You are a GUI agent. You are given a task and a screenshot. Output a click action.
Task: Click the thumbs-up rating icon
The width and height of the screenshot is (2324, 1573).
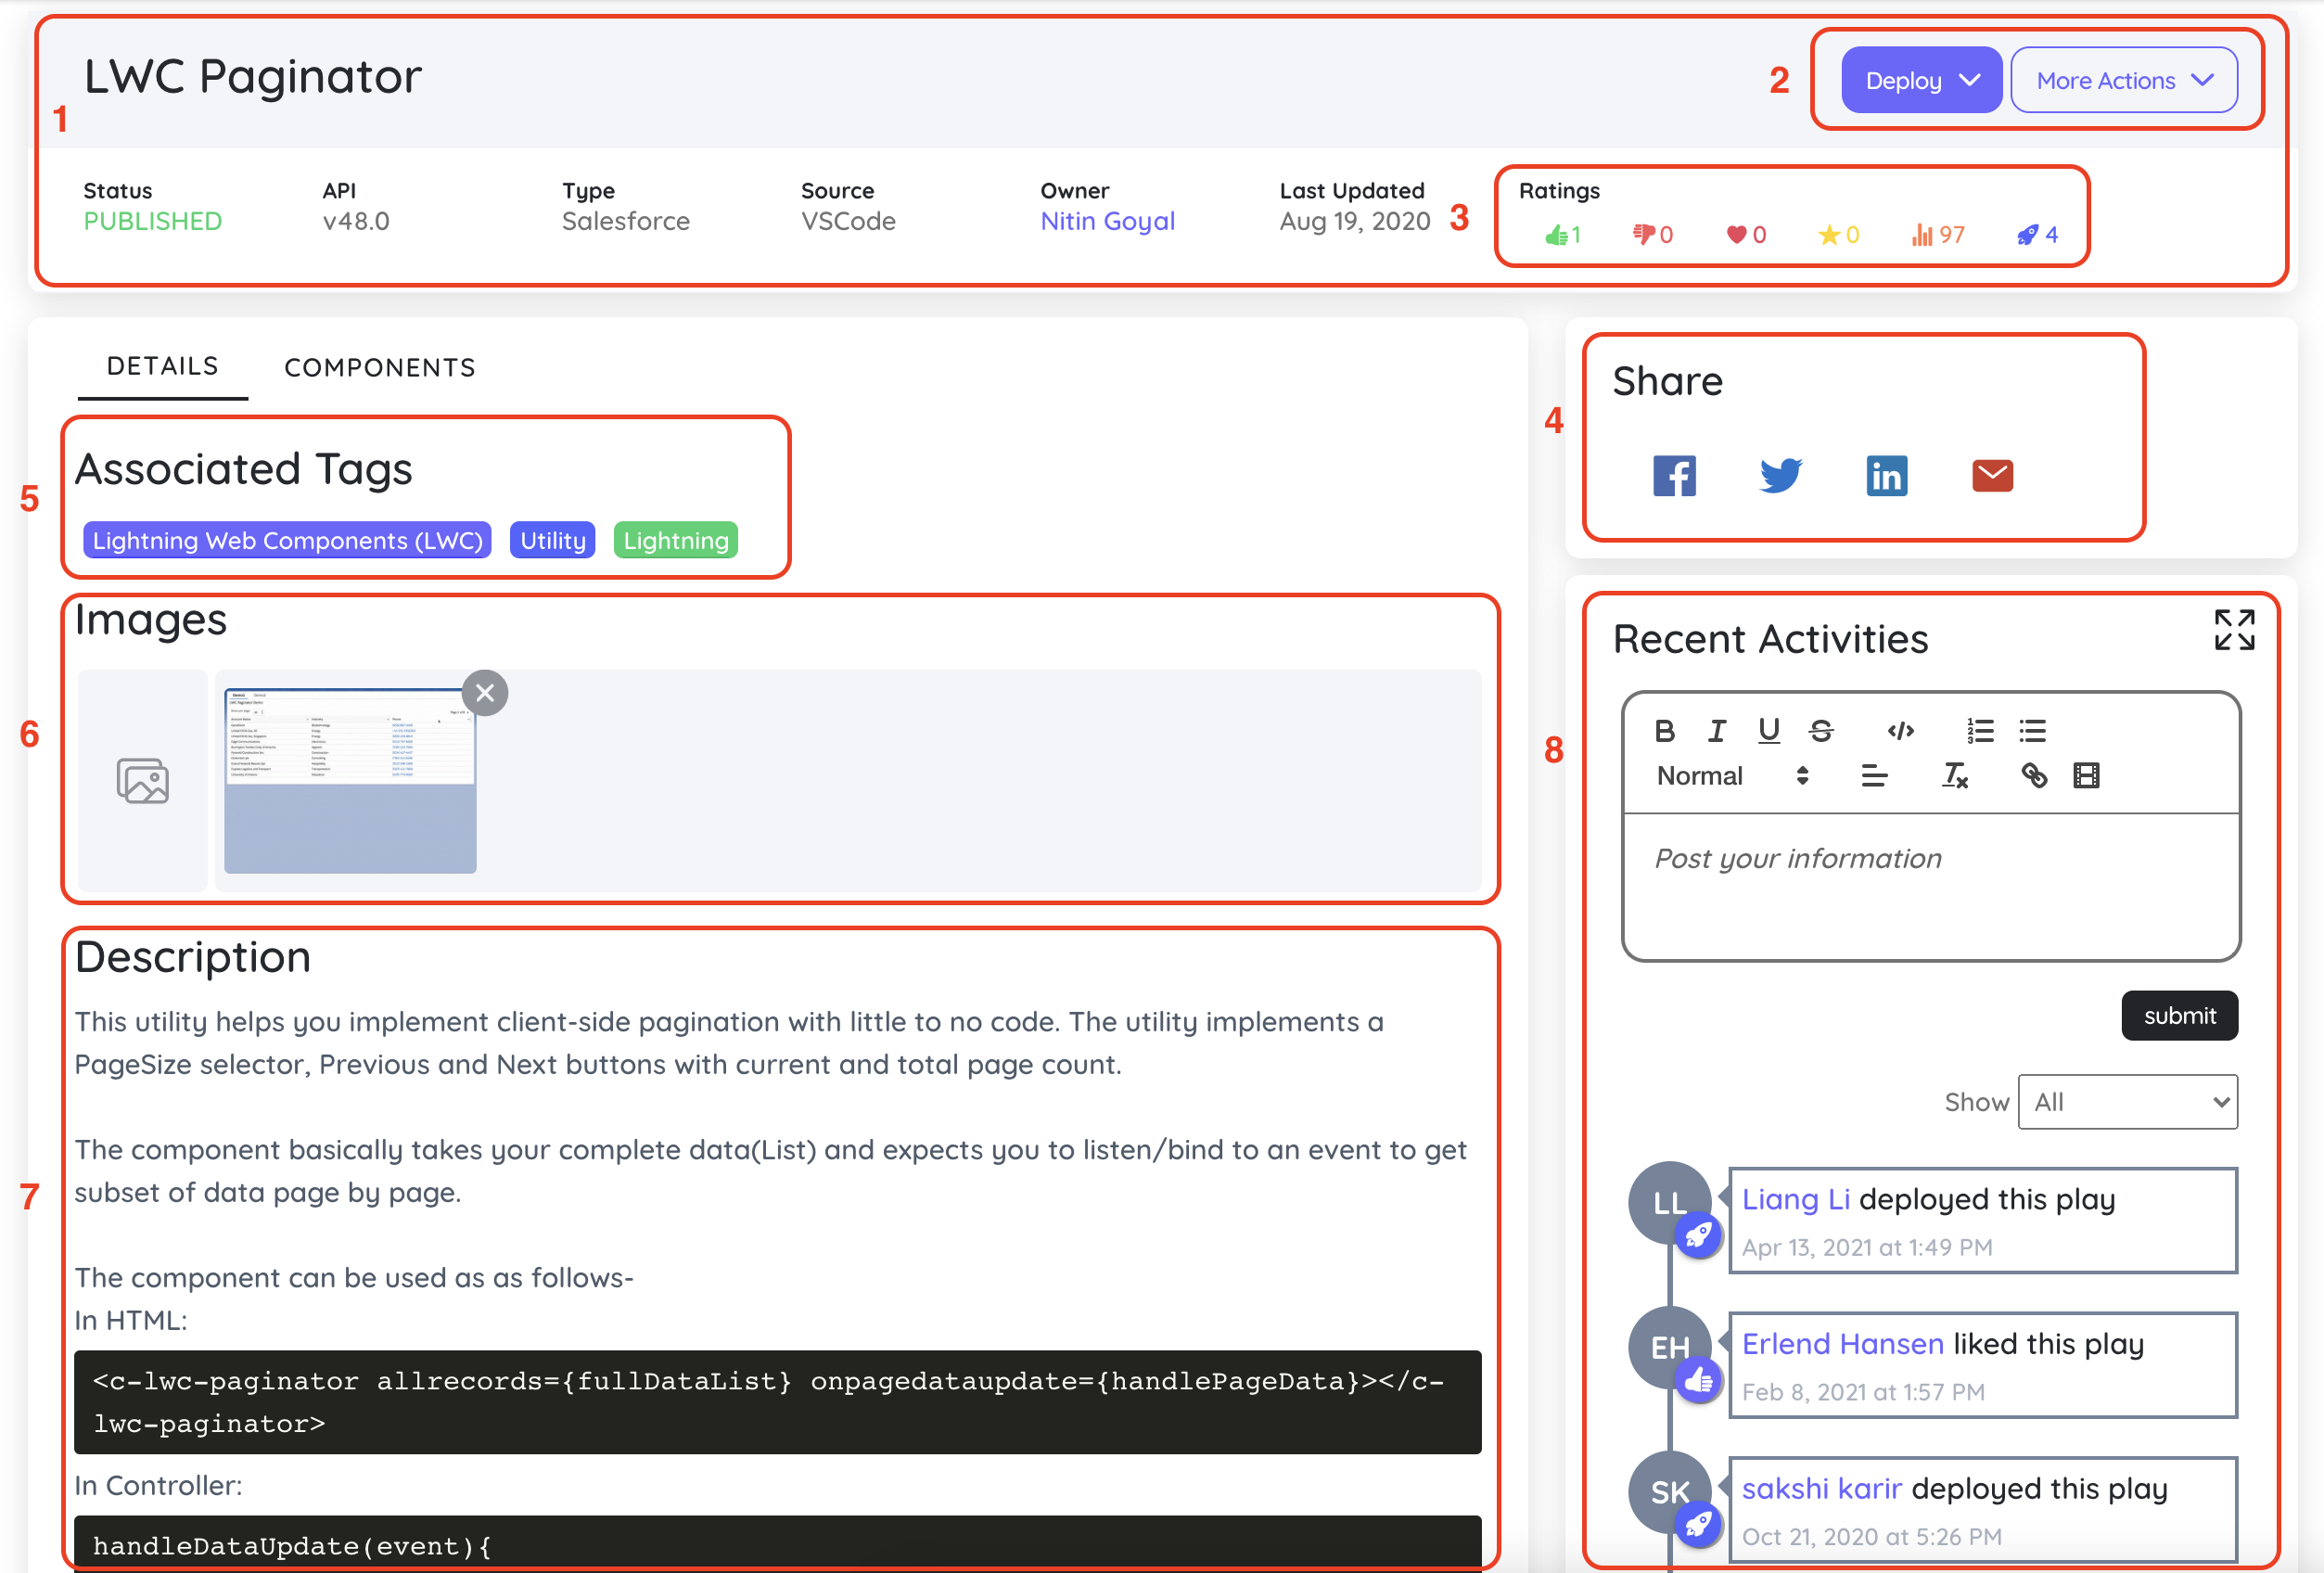(1556, 235)
